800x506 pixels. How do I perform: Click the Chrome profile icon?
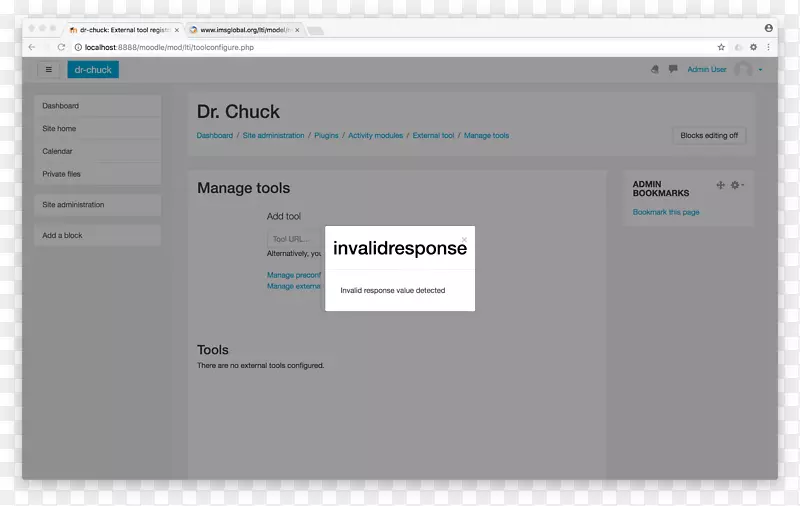coord(768,28)
